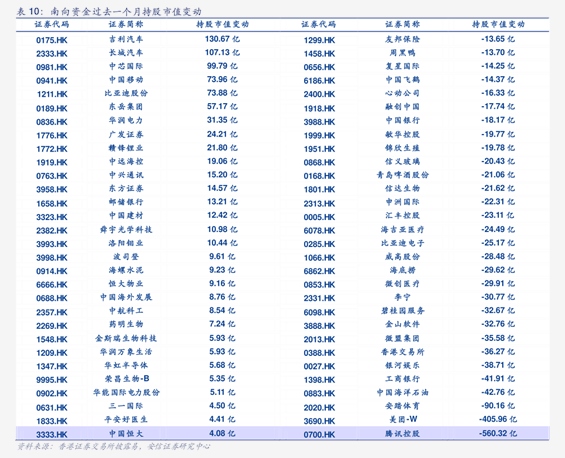Click stock code 0189.HK
This screenshot has width=565, height=458.
click(52, 108)
